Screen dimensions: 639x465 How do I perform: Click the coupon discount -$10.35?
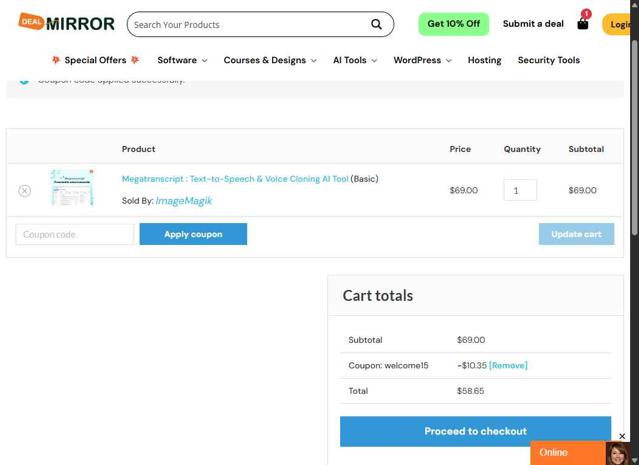[x=472, y=366]
